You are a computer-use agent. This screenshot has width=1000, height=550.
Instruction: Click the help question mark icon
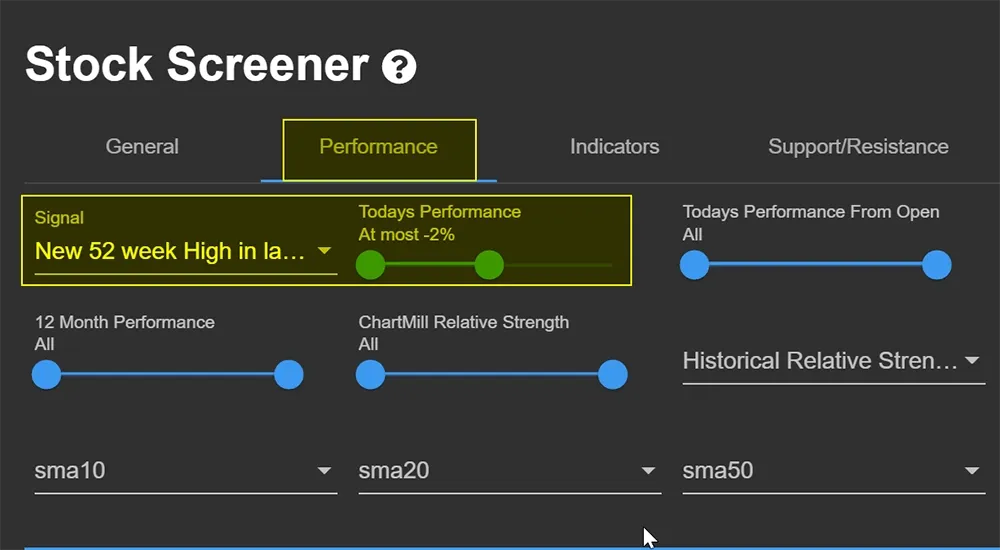click(399, 66)
